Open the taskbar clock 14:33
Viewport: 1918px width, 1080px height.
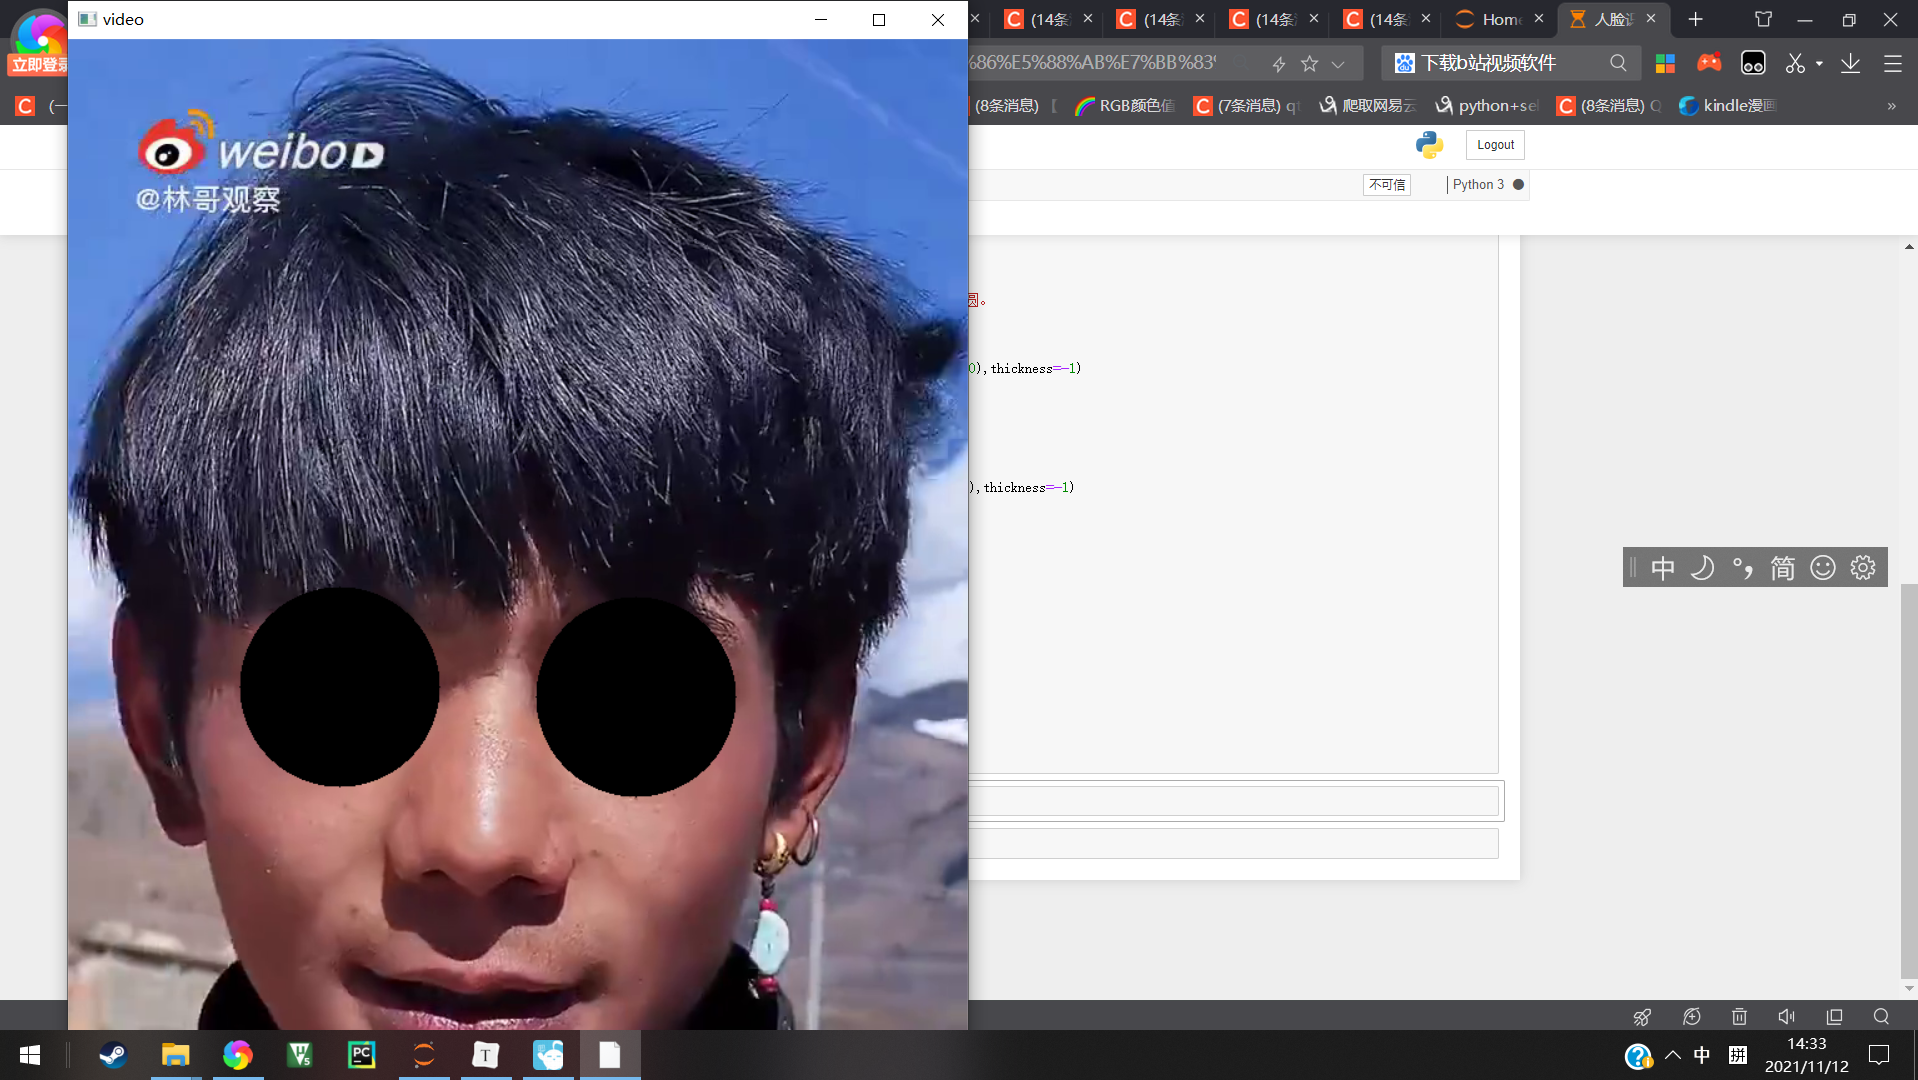pos(1806,1055)
